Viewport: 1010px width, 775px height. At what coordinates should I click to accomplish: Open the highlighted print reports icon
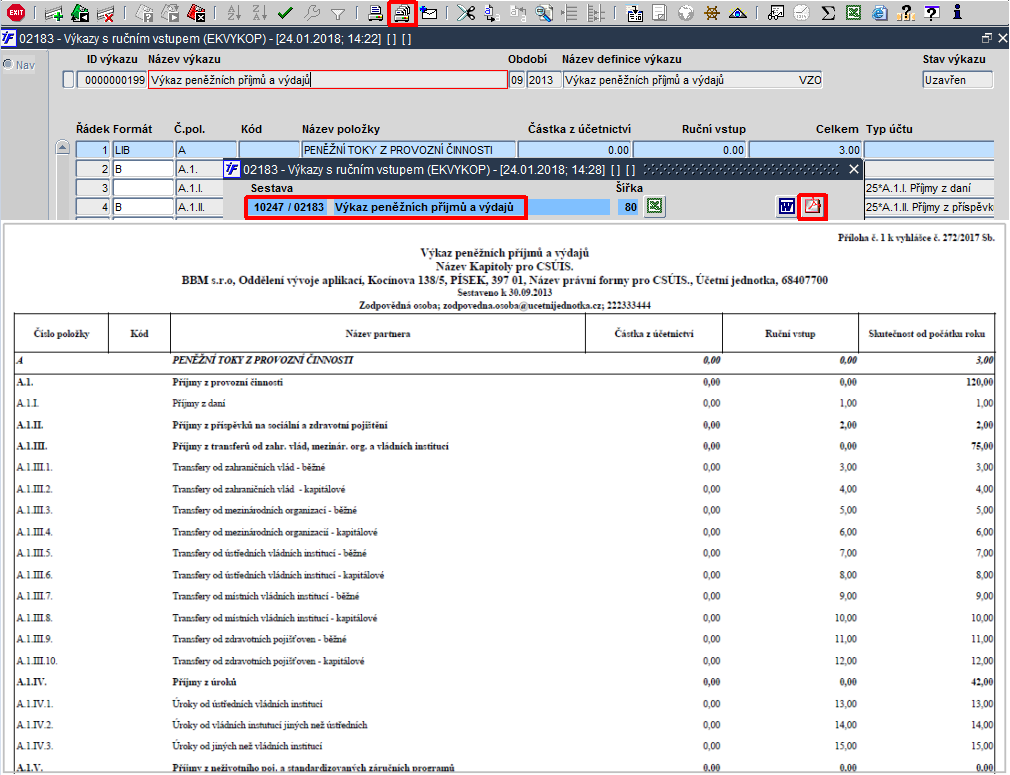(x=401, y=14)
